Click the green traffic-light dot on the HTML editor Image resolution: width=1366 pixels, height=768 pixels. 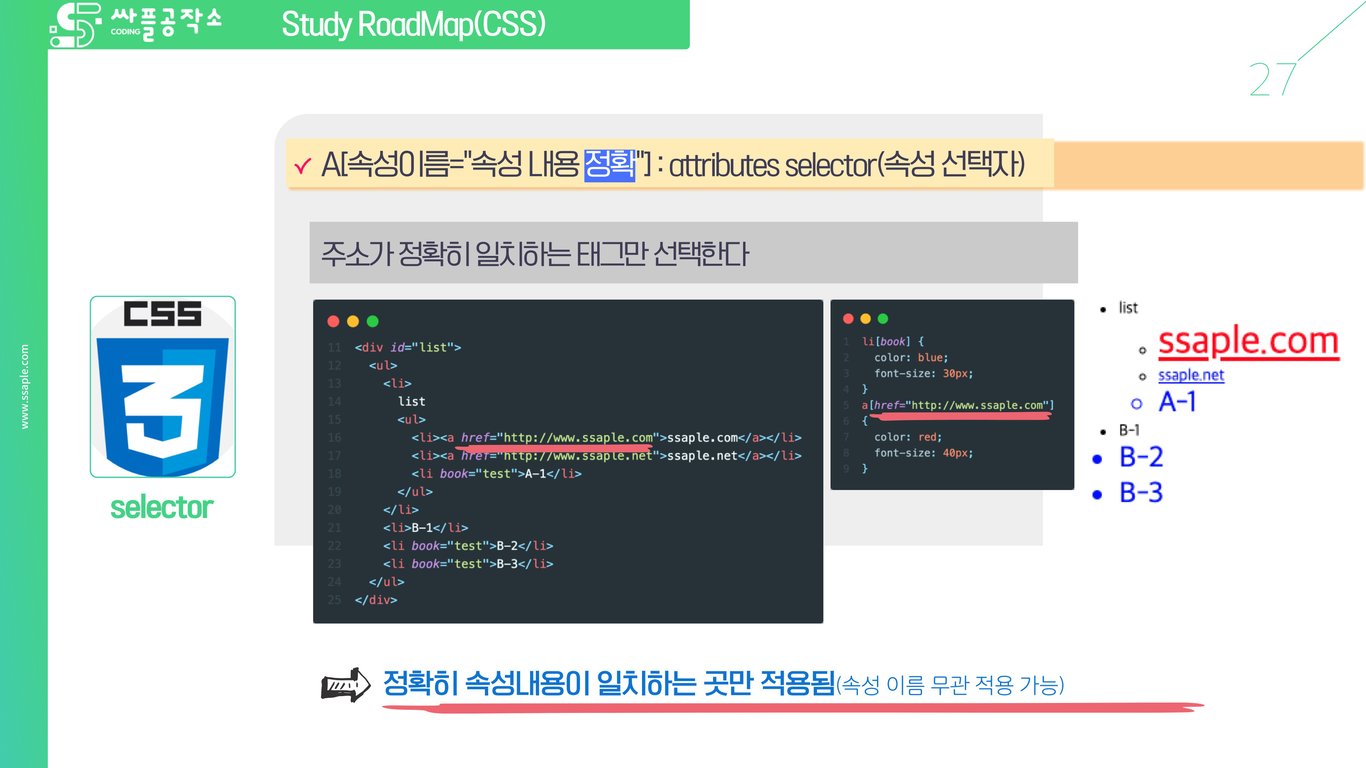pyautogui.click(x=371, y=320)
